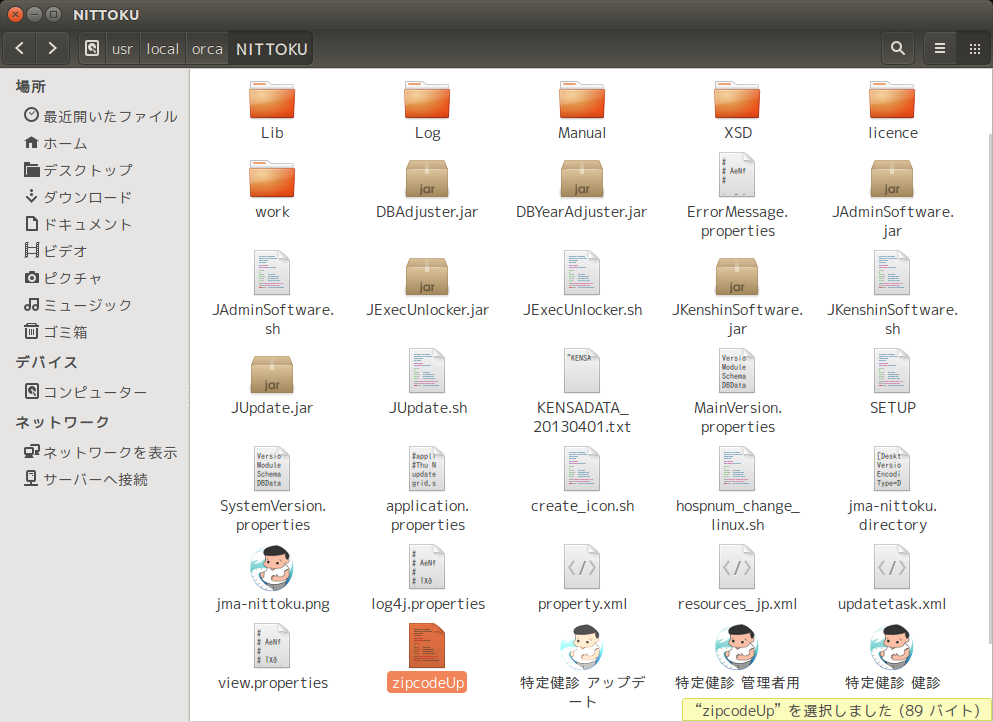
Task: Open the window options menu
Action: 939,48
